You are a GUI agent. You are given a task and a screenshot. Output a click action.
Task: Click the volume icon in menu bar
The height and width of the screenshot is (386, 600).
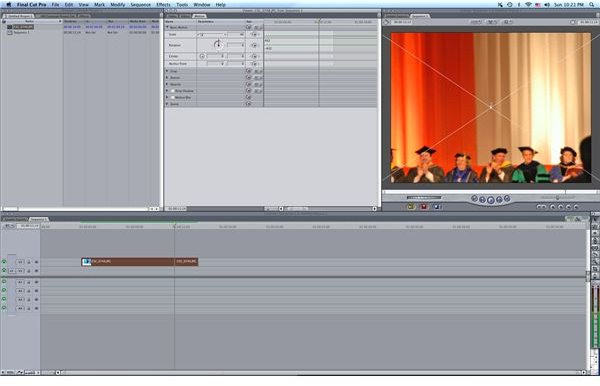[547, 5]
